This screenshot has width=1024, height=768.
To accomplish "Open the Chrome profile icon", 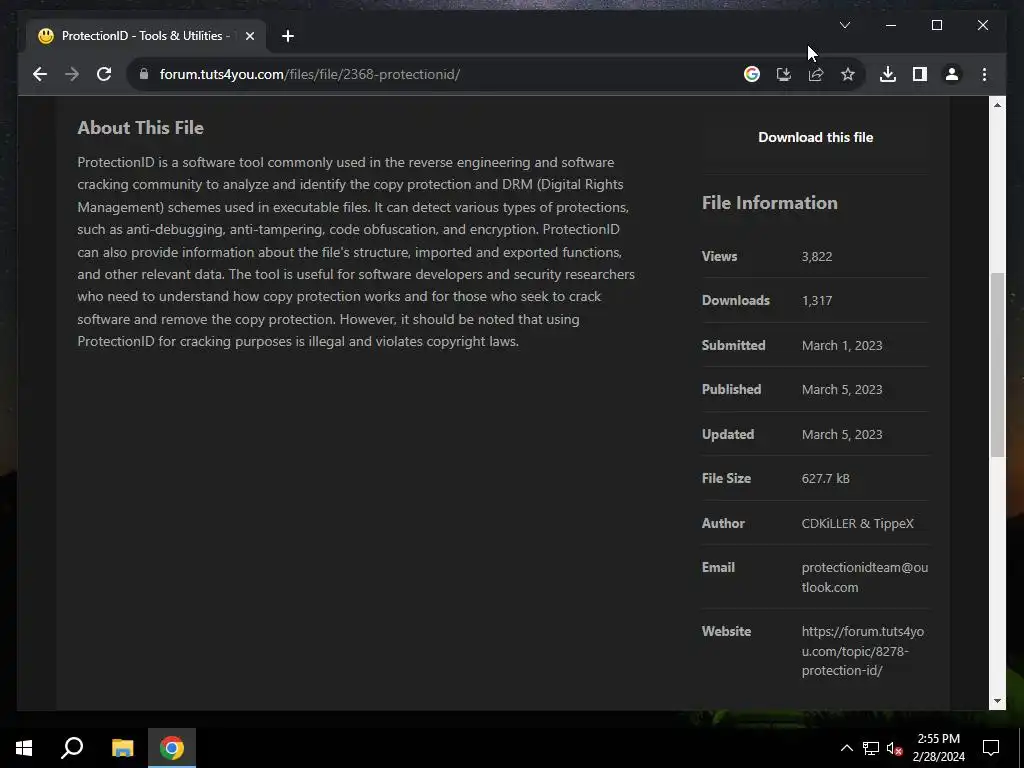I will tap(952, 74).
